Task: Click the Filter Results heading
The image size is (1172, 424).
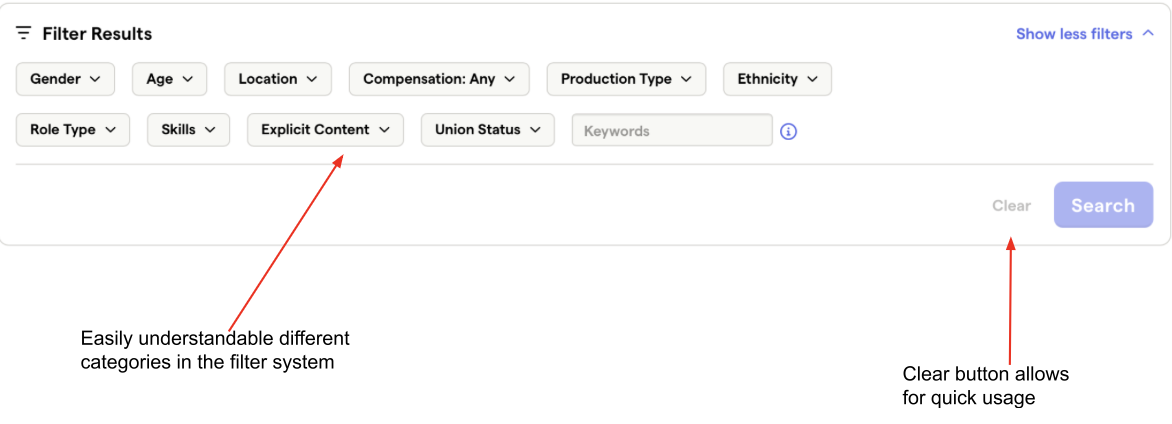Action: pyautogui.click(x=97, y=34)
